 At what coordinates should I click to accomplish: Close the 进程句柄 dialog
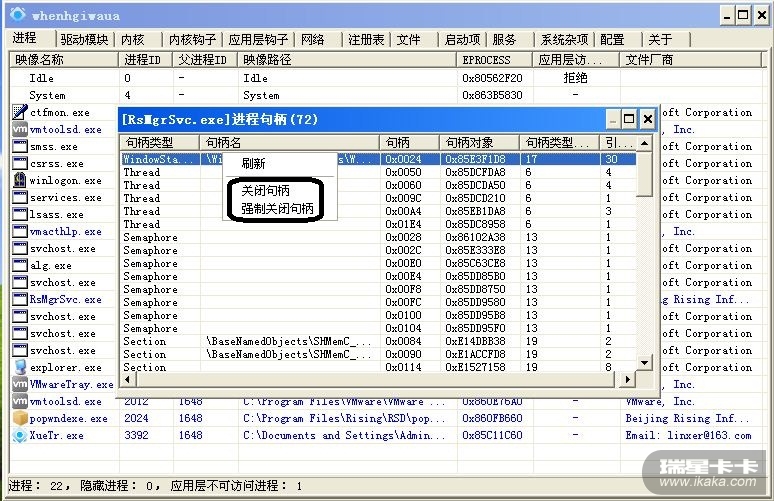(648, 119)
